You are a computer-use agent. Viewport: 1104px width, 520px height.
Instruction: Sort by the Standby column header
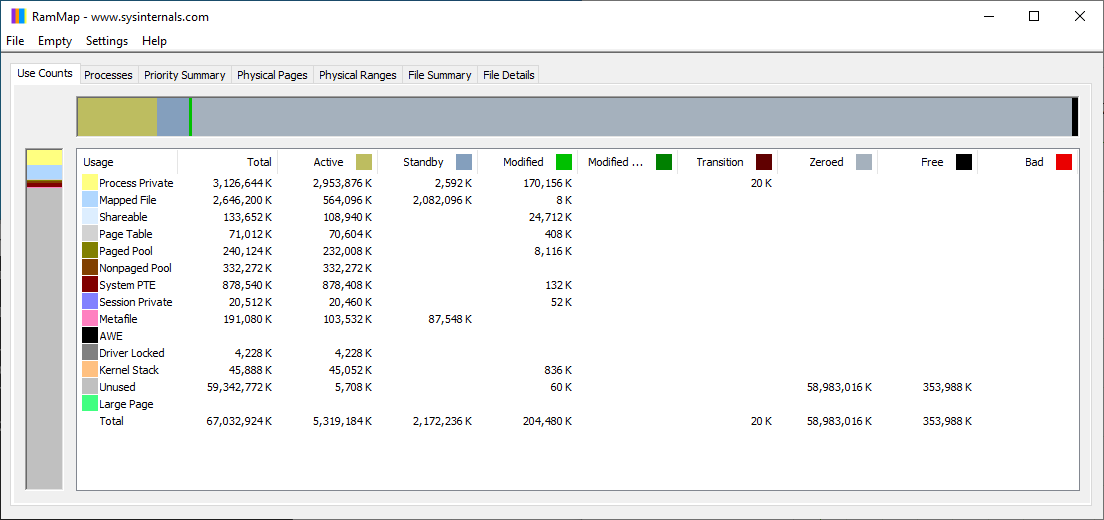click(x=427, y=163)
